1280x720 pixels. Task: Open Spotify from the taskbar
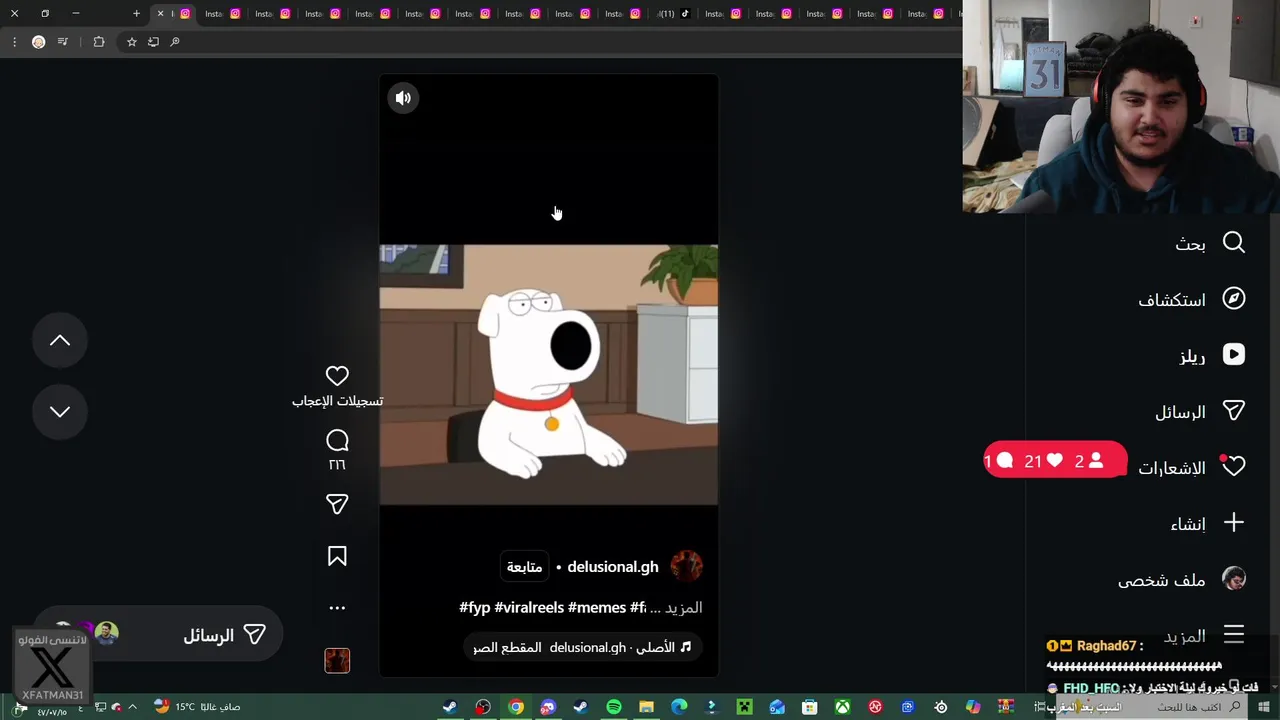tap(613, 707)
